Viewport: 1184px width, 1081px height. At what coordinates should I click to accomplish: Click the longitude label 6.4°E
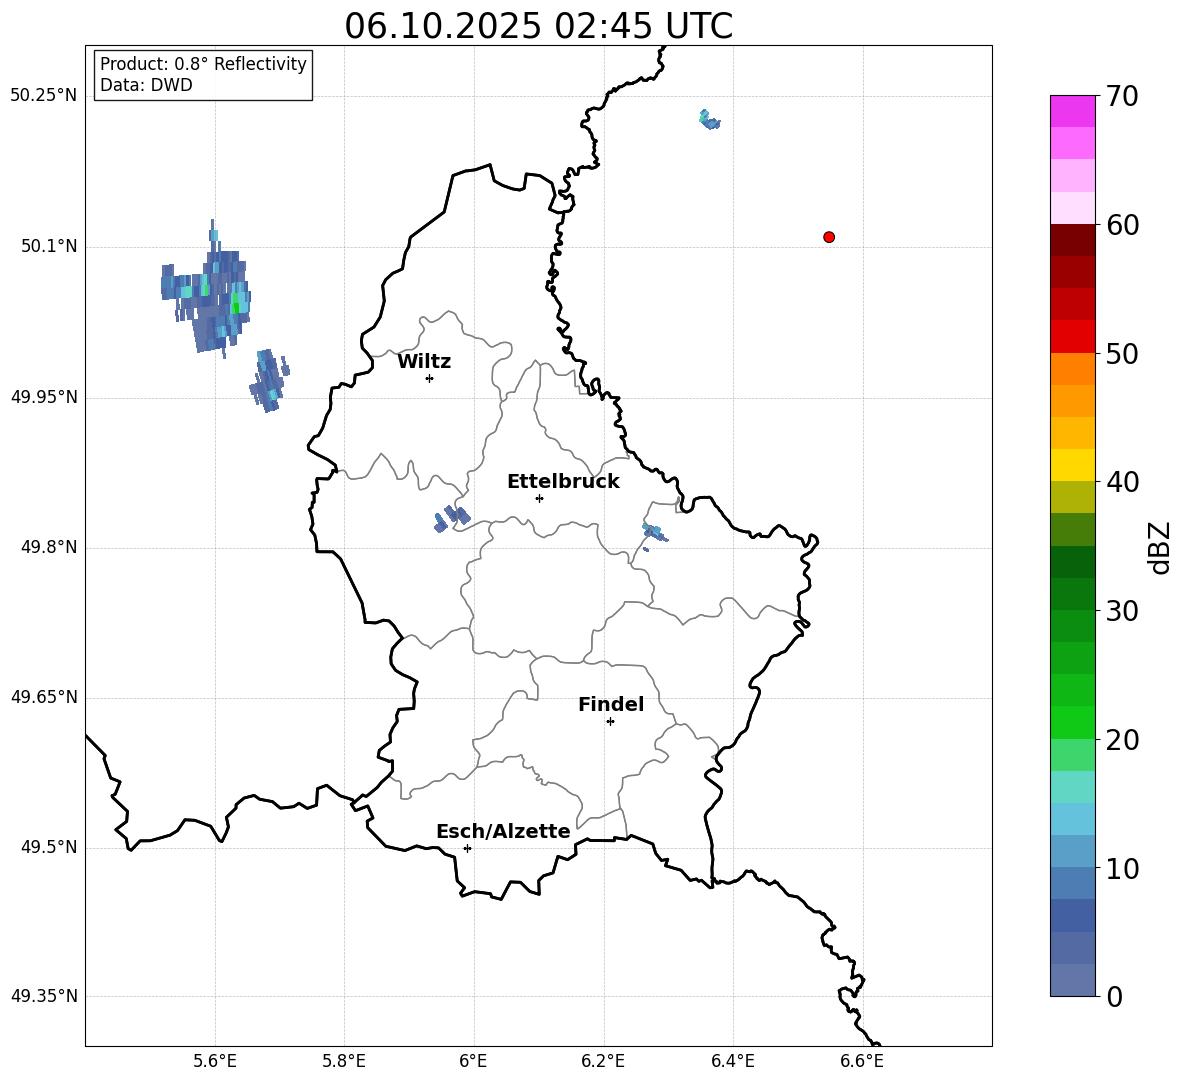732,1061
